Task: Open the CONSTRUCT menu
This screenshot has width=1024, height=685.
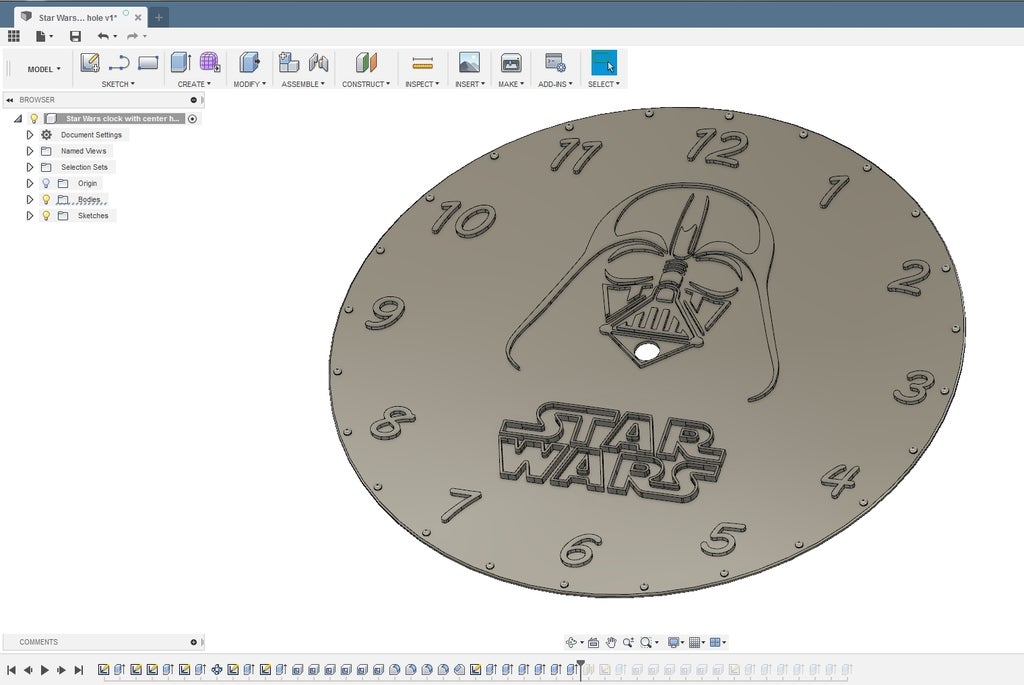Action: (x=366, y=84)
